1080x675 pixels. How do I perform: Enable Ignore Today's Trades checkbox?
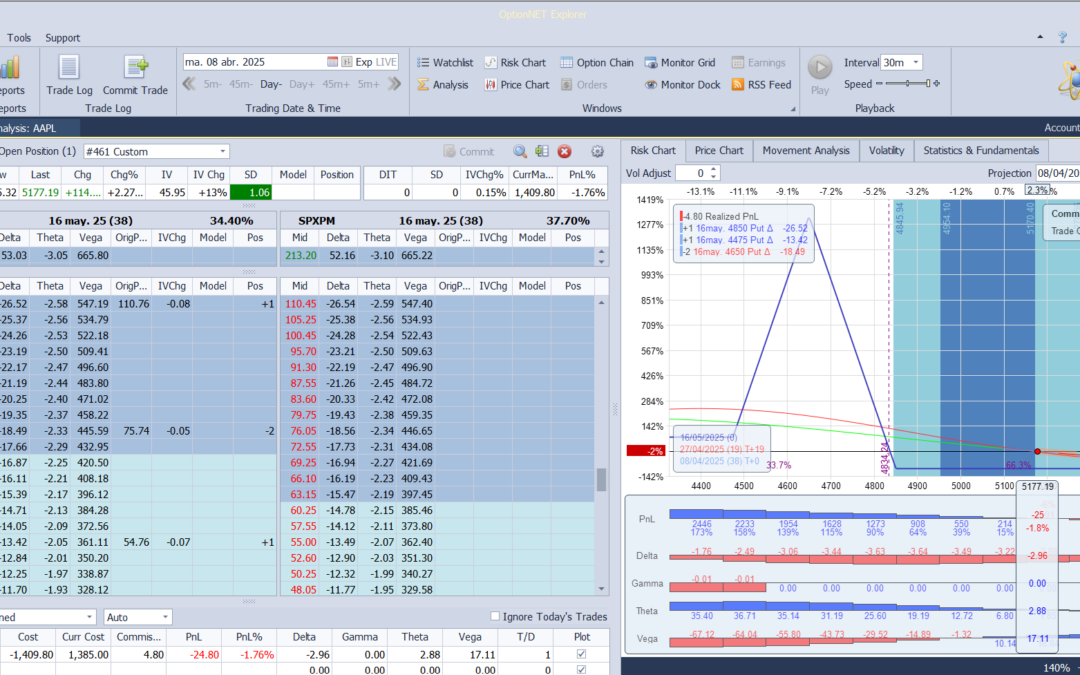(496, 616)
